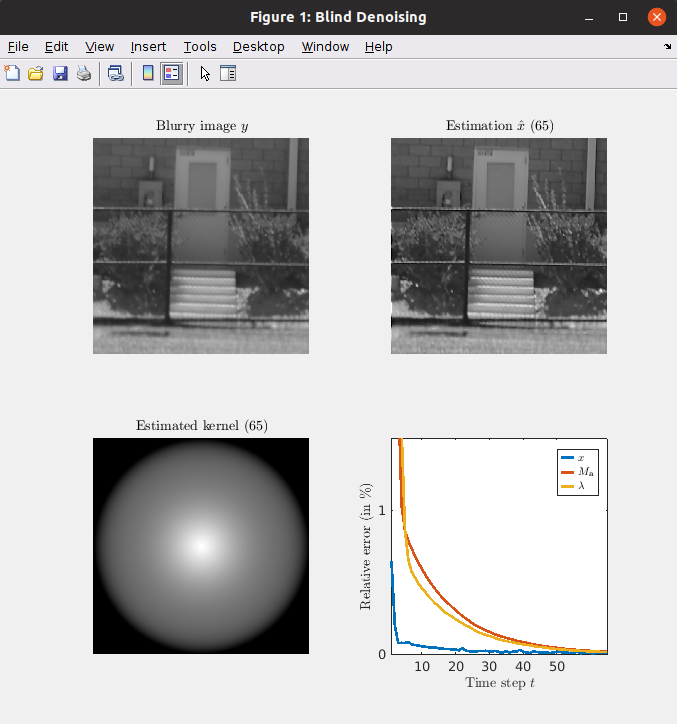Click the 'Relative error (in %)' axis label
Screen dimensions: 677x724
pos(365,546)
